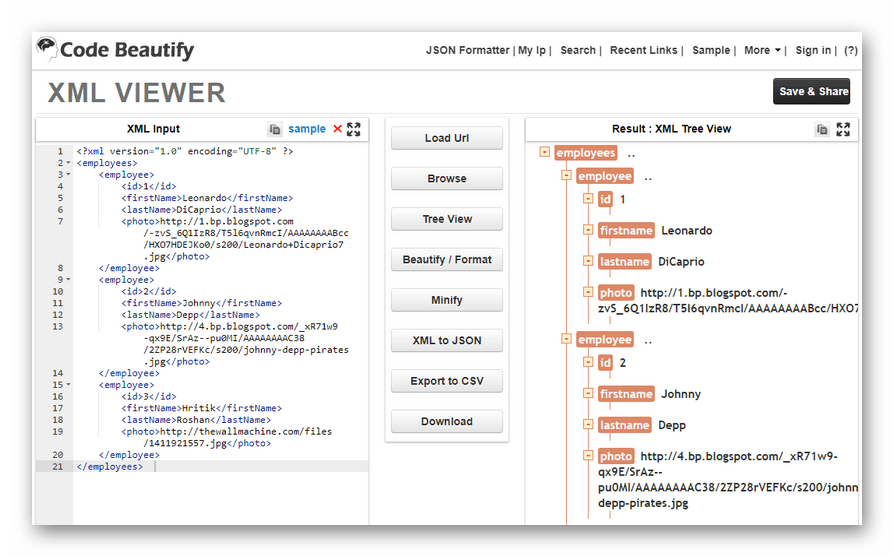Click the Code Beautify logo
This screenshot has width=894, height=557.
[115, 50]
